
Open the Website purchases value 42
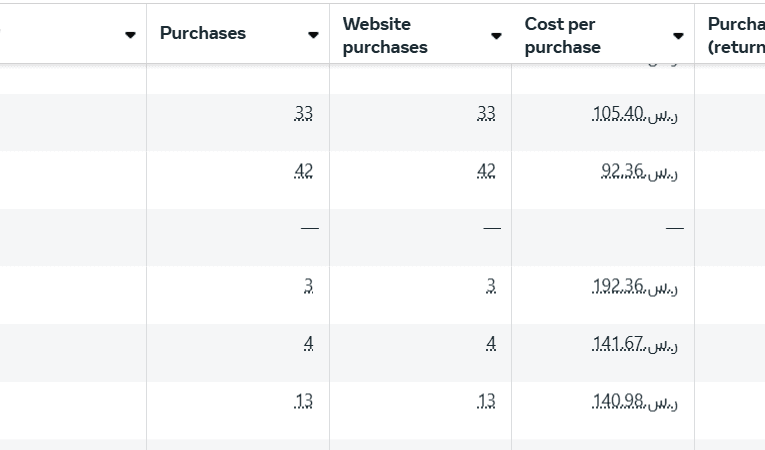click(x=487, y=171)
